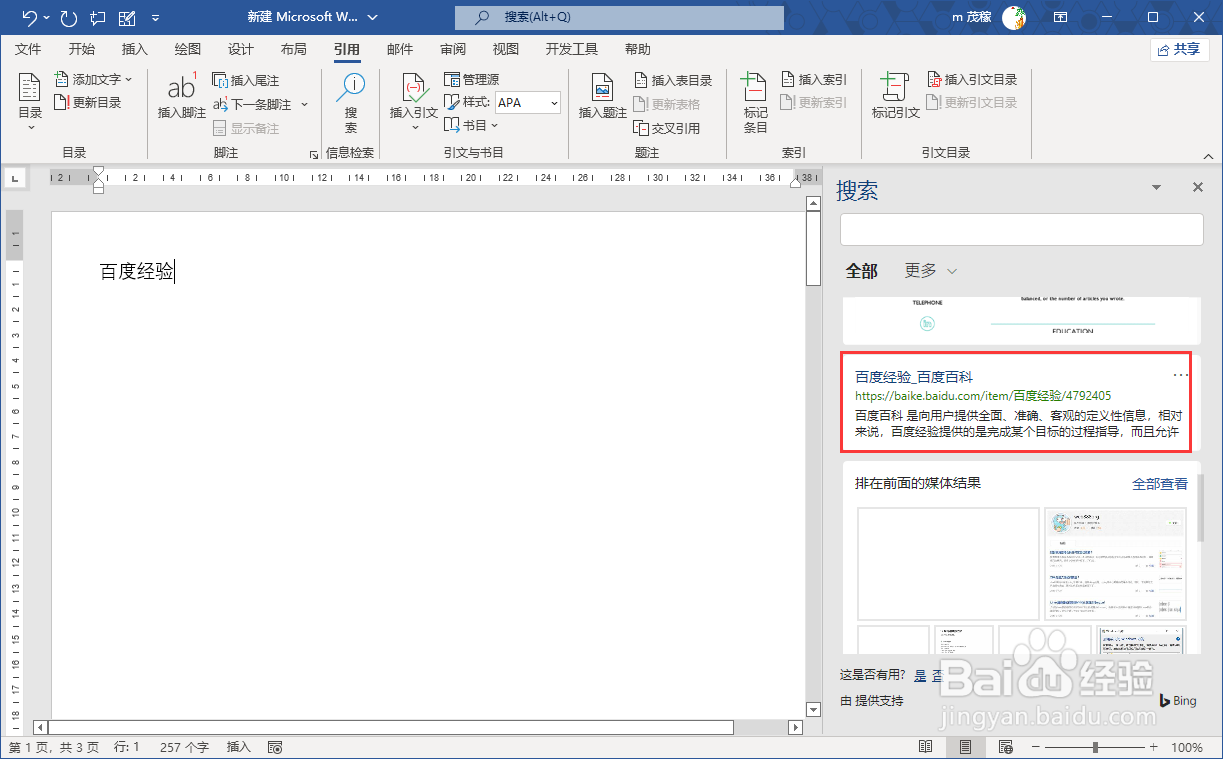Insert Table of Authorities (插入引文目录)

972,79
